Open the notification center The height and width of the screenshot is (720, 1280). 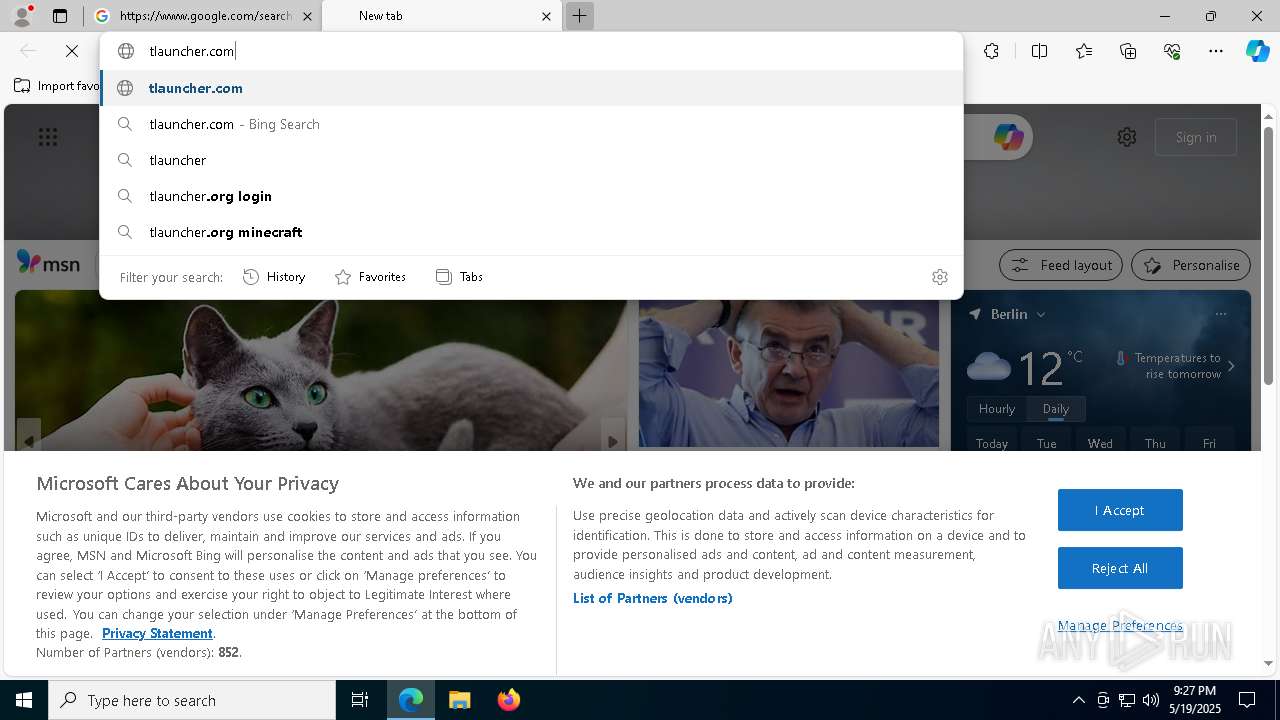click(x=1247, y=700)
